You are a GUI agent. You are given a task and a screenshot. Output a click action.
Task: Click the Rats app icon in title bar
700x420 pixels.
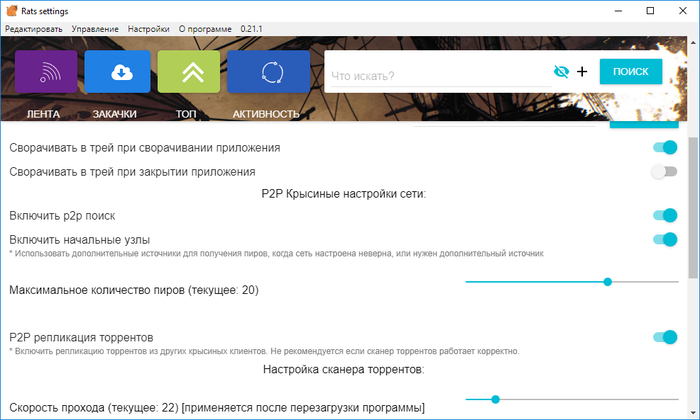[12, 10]
